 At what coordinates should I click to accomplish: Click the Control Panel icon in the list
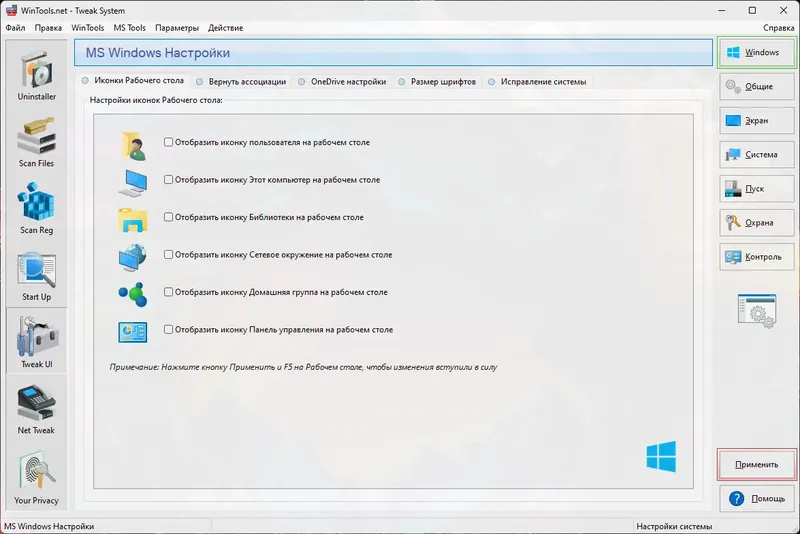pyautogui.click(x=133, y=332)
